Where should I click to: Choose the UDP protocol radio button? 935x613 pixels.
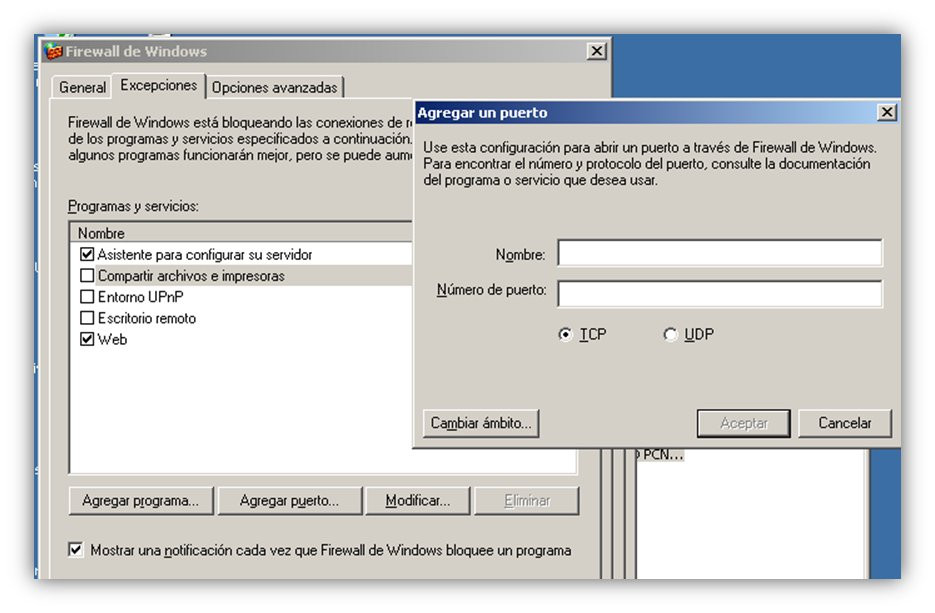tap(670, 335)
